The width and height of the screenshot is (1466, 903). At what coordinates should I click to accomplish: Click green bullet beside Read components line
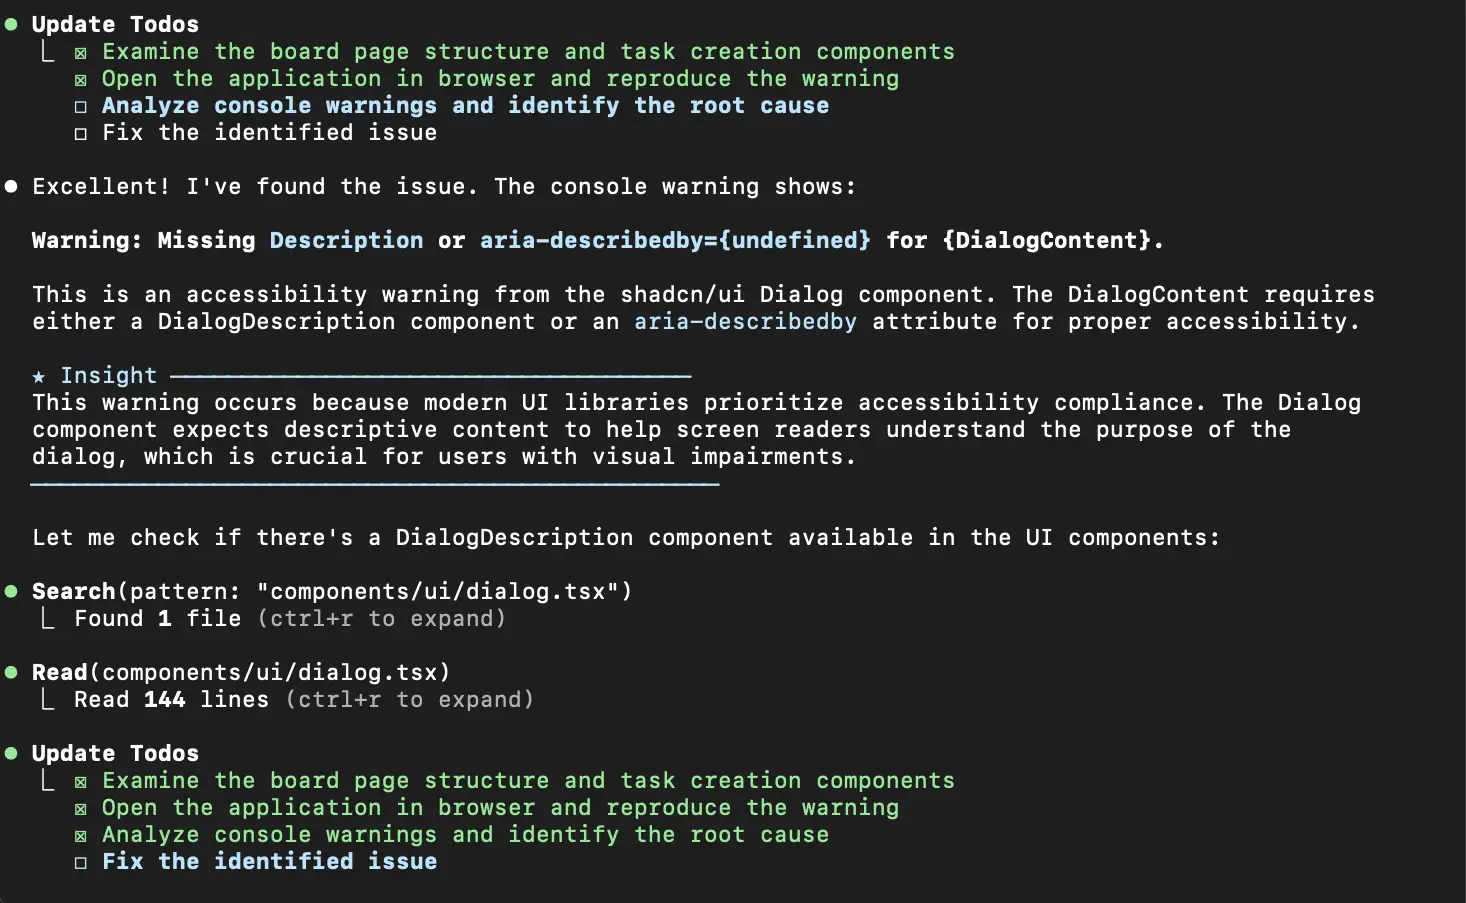[11, 672]
